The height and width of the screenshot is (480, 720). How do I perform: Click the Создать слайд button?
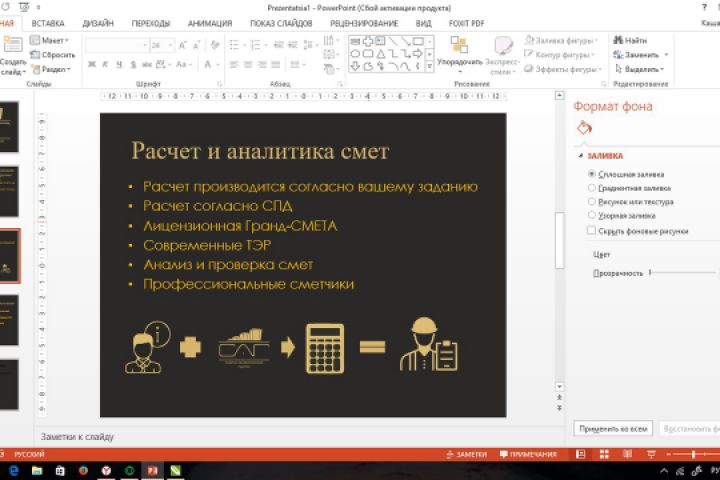(x=13, y=56)
